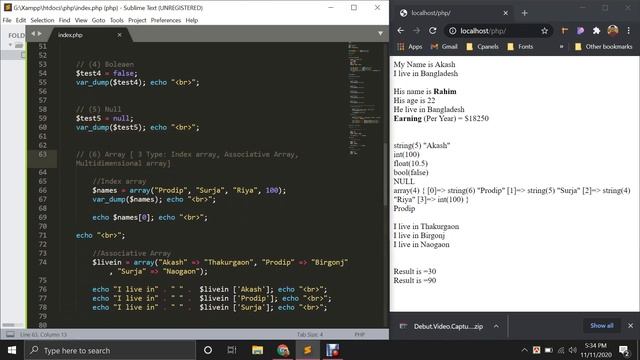The height and width of the screenshot is (360, 640).
Task: Open the Windows Start menu
Action: pyautogui.click(x=12, y=350)
